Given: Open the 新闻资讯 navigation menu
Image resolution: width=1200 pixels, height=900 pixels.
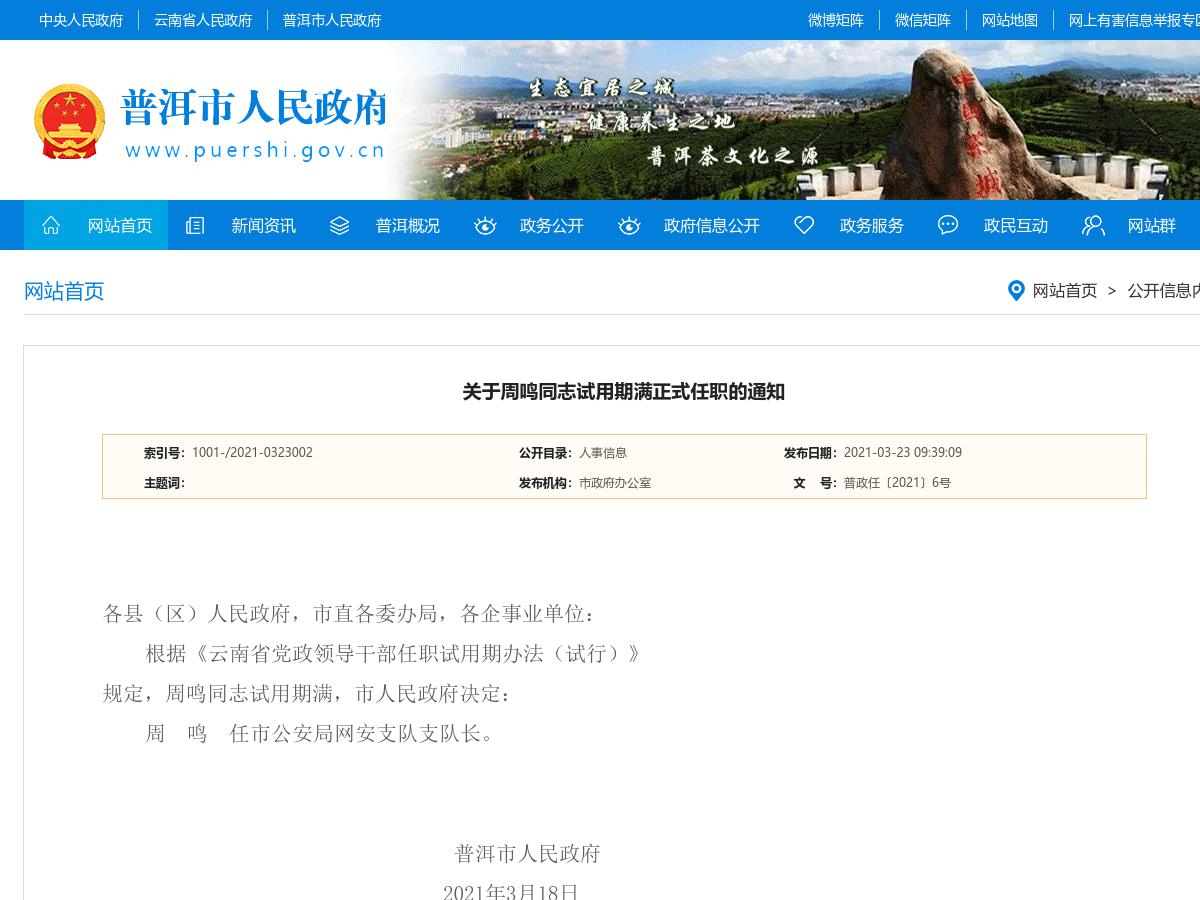Looking at the screenshot, I should tap(263, 225).
